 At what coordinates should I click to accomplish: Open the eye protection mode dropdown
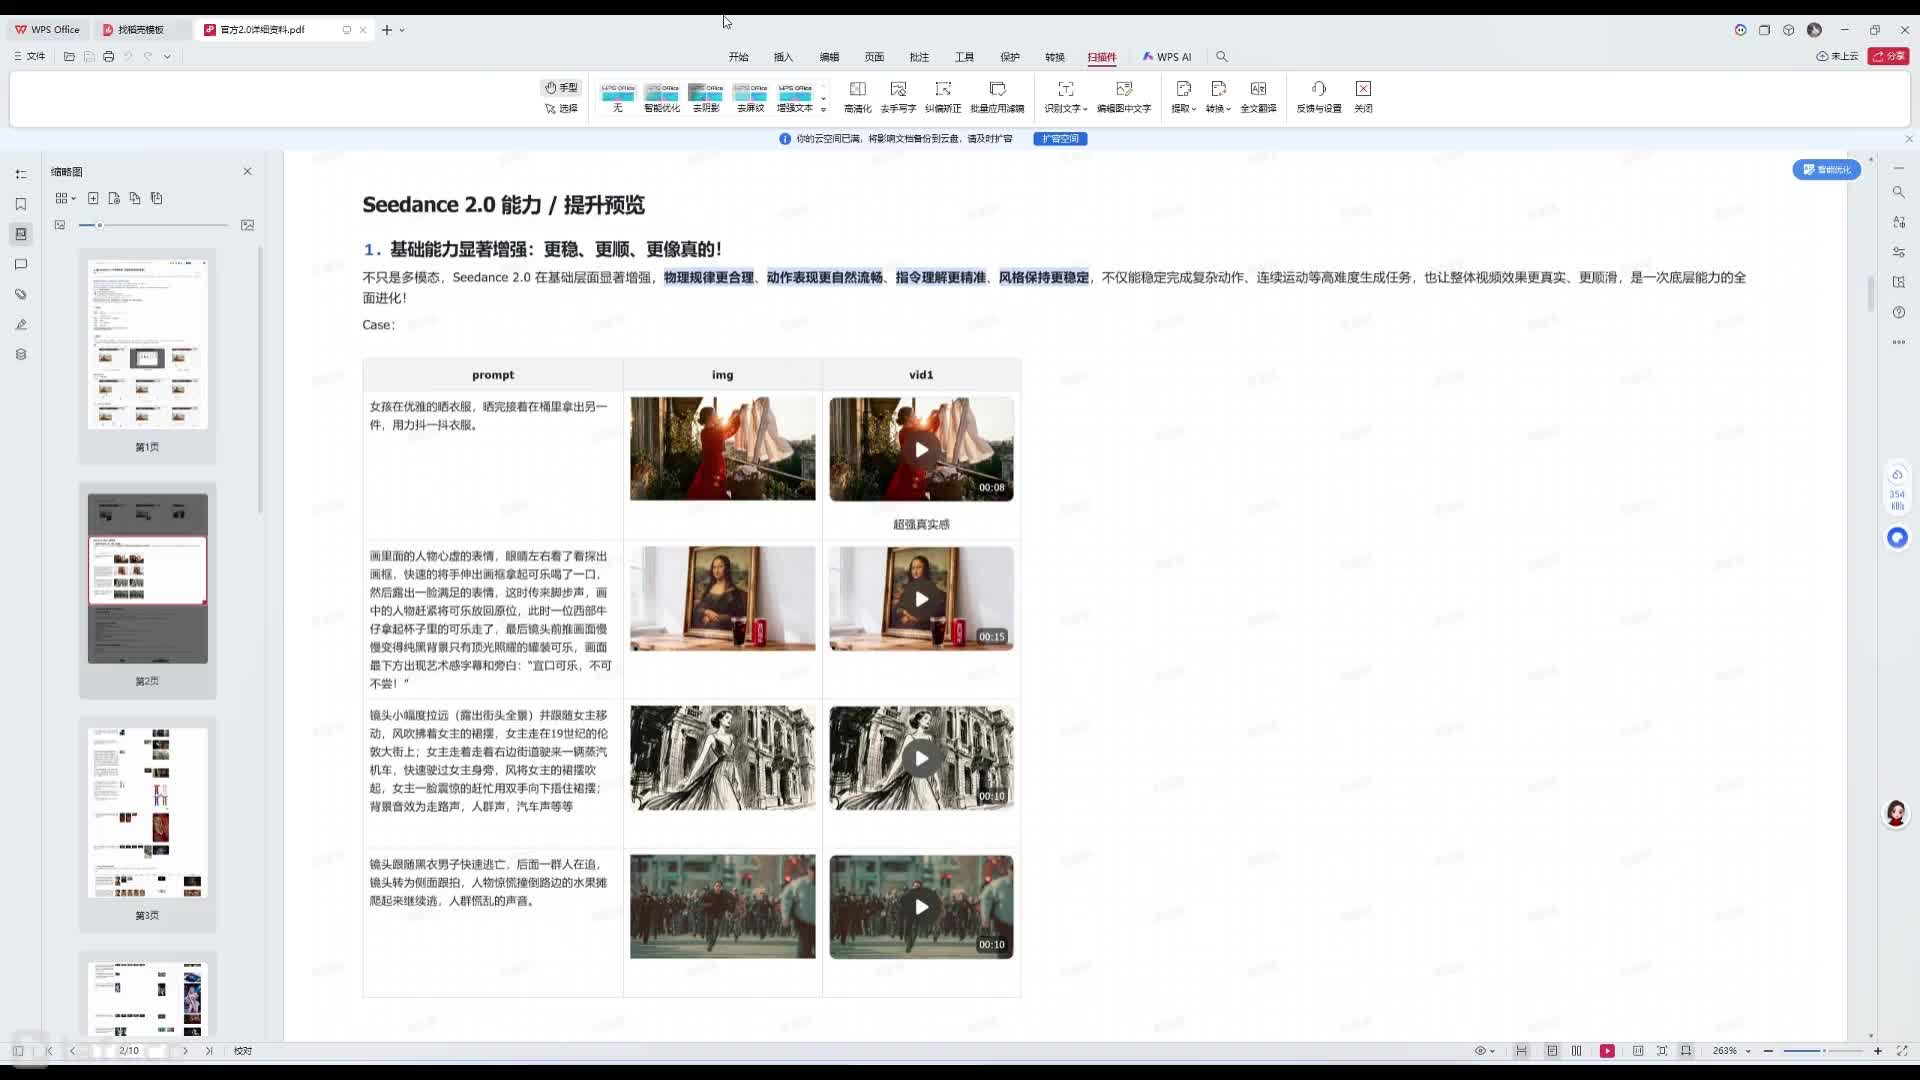point(1485,1051)
